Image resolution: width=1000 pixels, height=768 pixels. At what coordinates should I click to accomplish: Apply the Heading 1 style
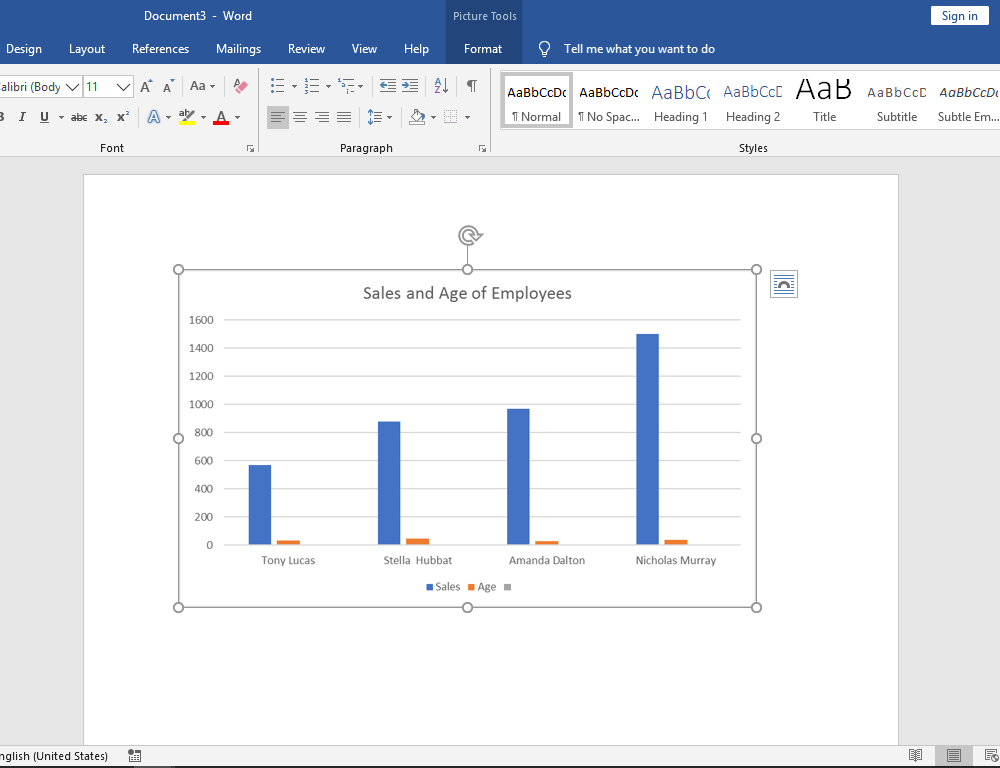[681, 101]
